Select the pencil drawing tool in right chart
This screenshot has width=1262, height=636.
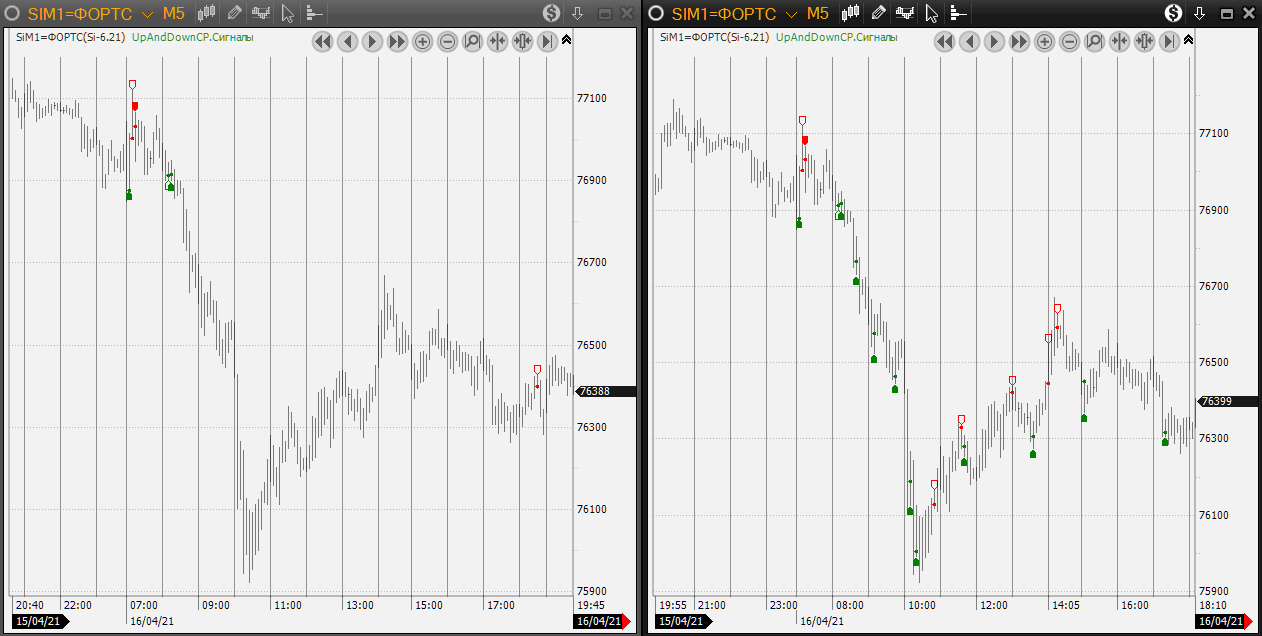(x=879, y=13)
